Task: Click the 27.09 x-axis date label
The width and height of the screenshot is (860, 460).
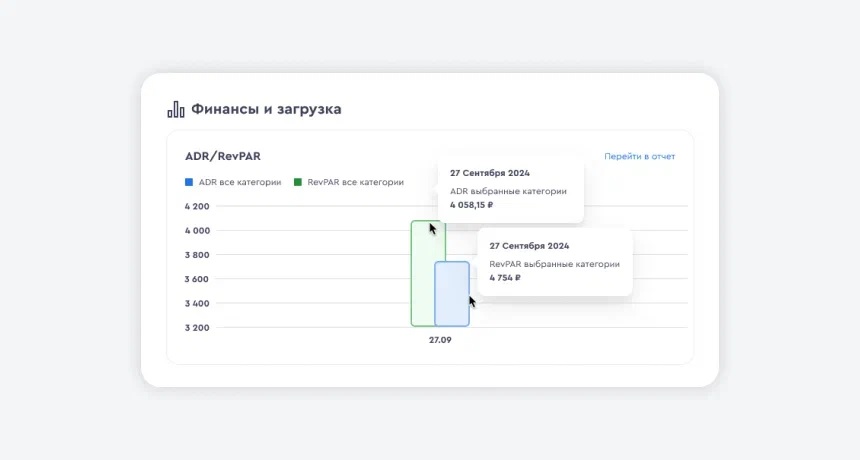Action: [440, 340]
